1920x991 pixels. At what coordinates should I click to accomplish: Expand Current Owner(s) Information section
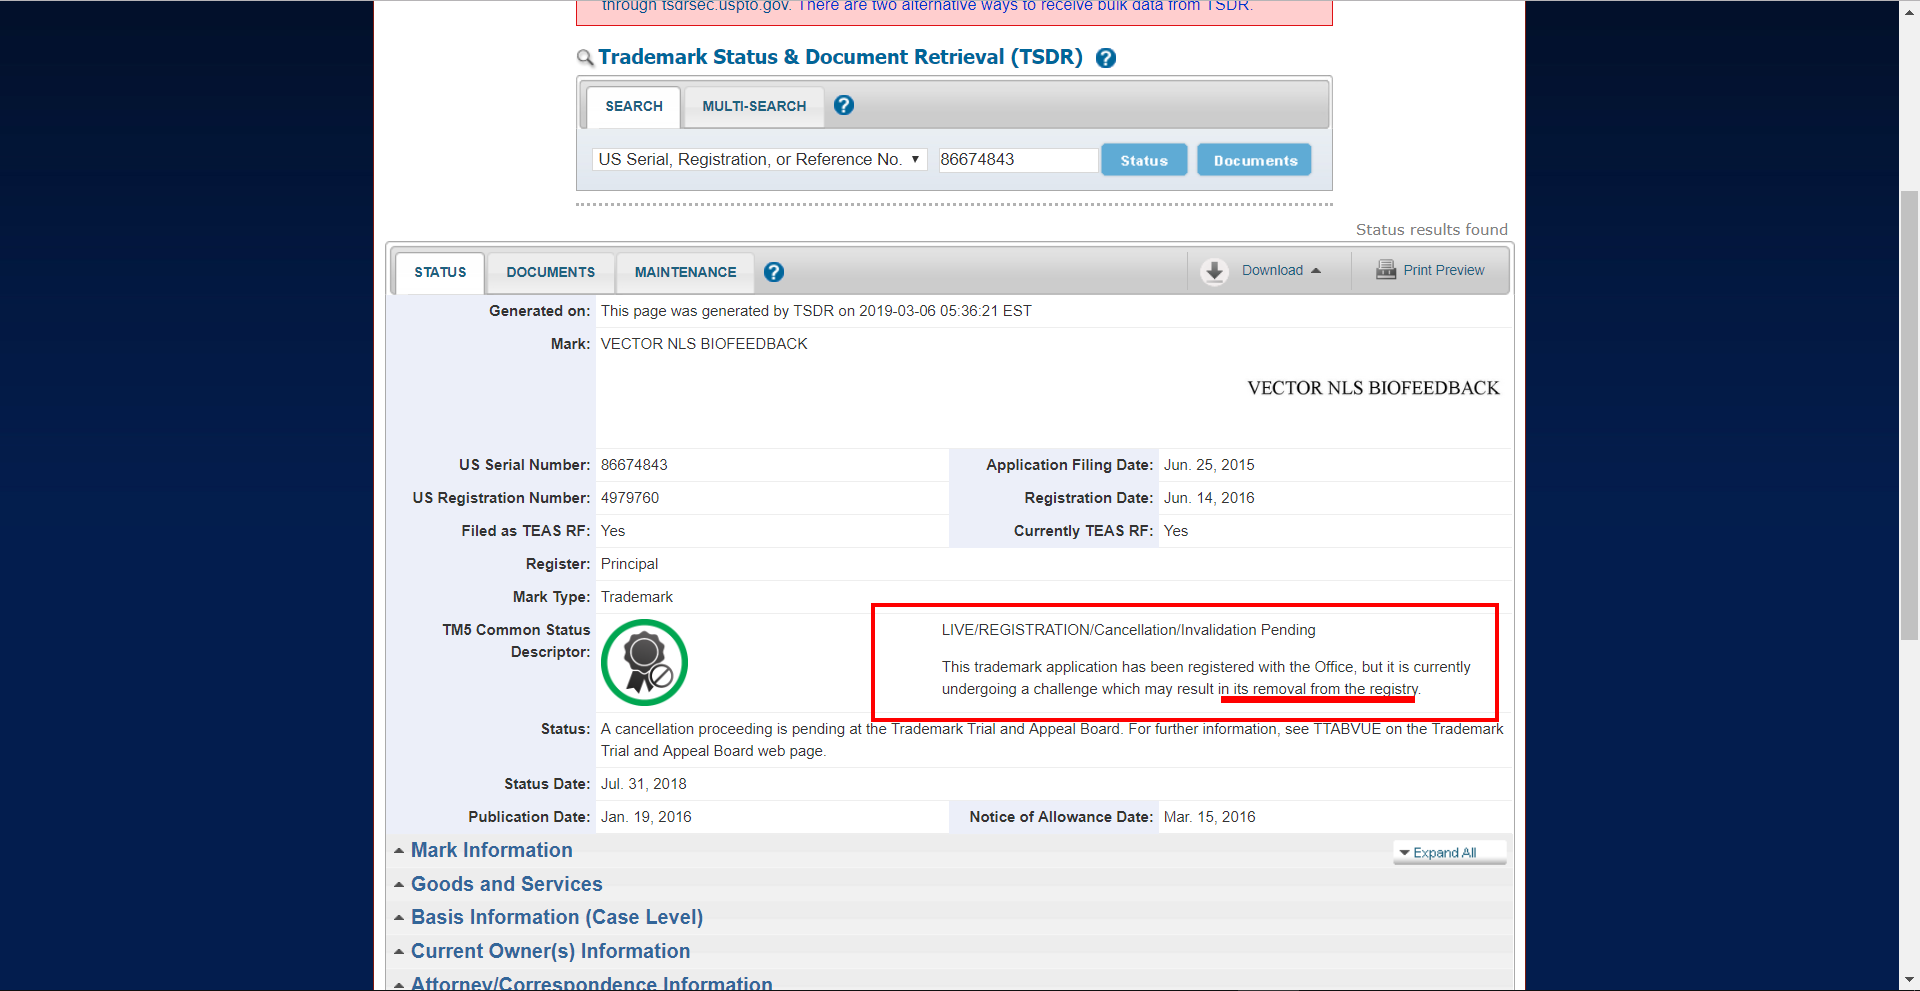coord(550,951)
